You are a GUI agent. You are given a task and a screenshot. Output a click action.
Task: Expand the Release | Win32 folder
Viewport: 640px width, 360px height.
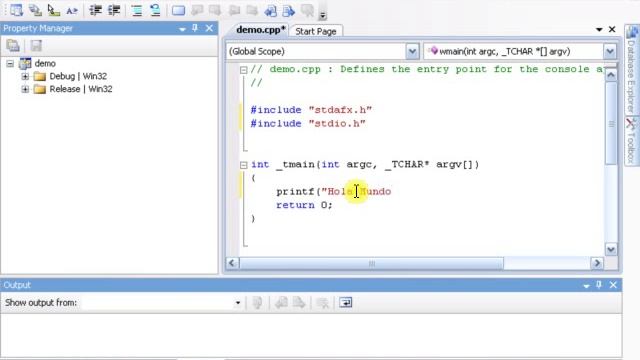click(x=25, y=89)
